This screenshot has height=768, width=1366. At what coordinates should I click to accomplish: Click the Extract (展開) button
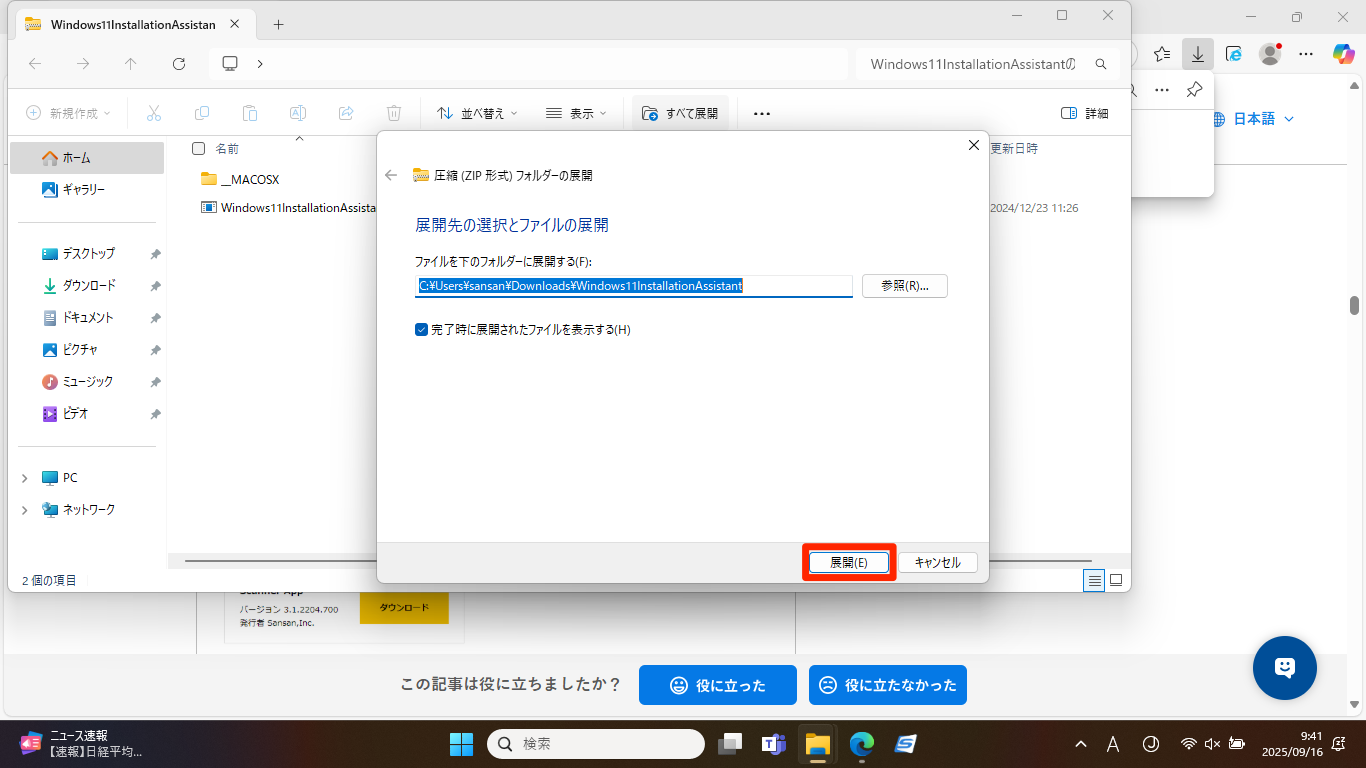(x=848, y=562)
